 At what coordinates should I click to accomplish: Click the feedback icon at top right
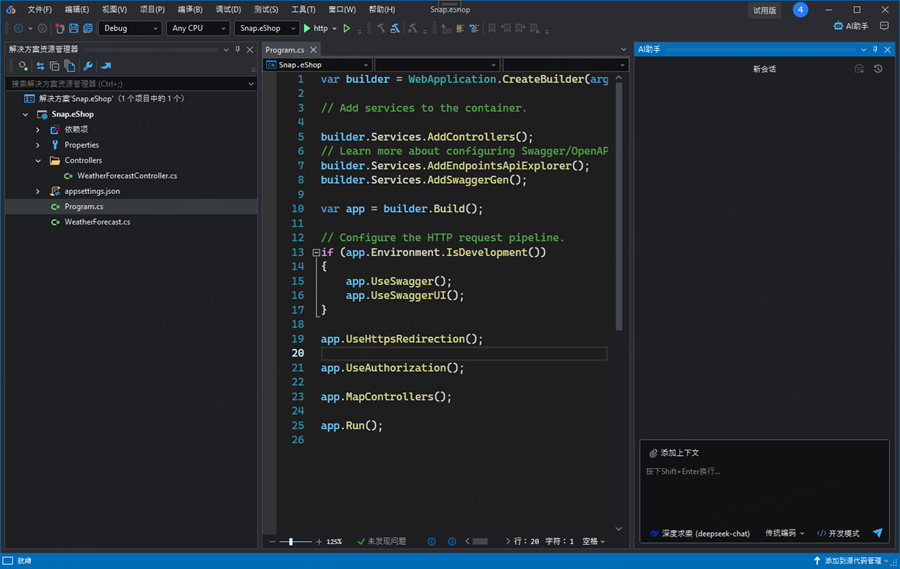[x=884, y=27]
